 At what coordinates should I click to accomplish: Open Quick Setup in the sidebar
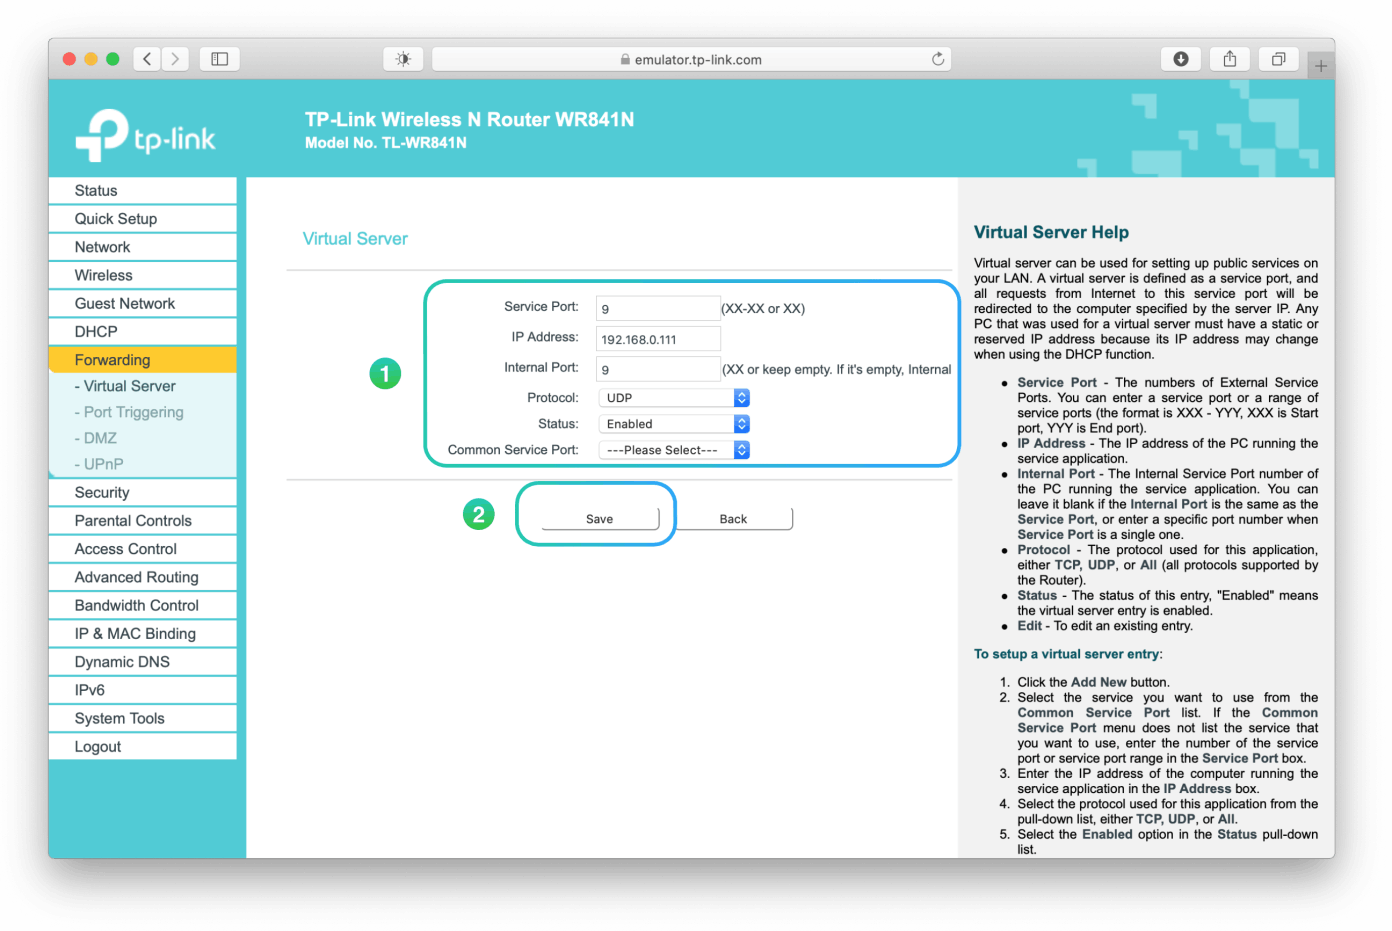coord(142,219)
